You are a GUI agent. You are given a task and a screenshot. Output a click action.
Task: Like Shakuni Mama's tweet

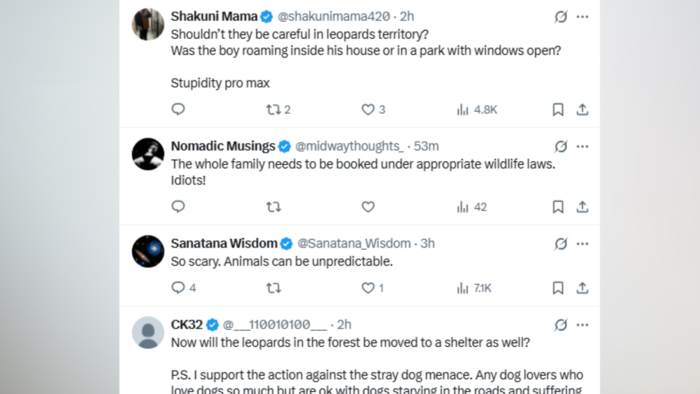coord(373,109)
